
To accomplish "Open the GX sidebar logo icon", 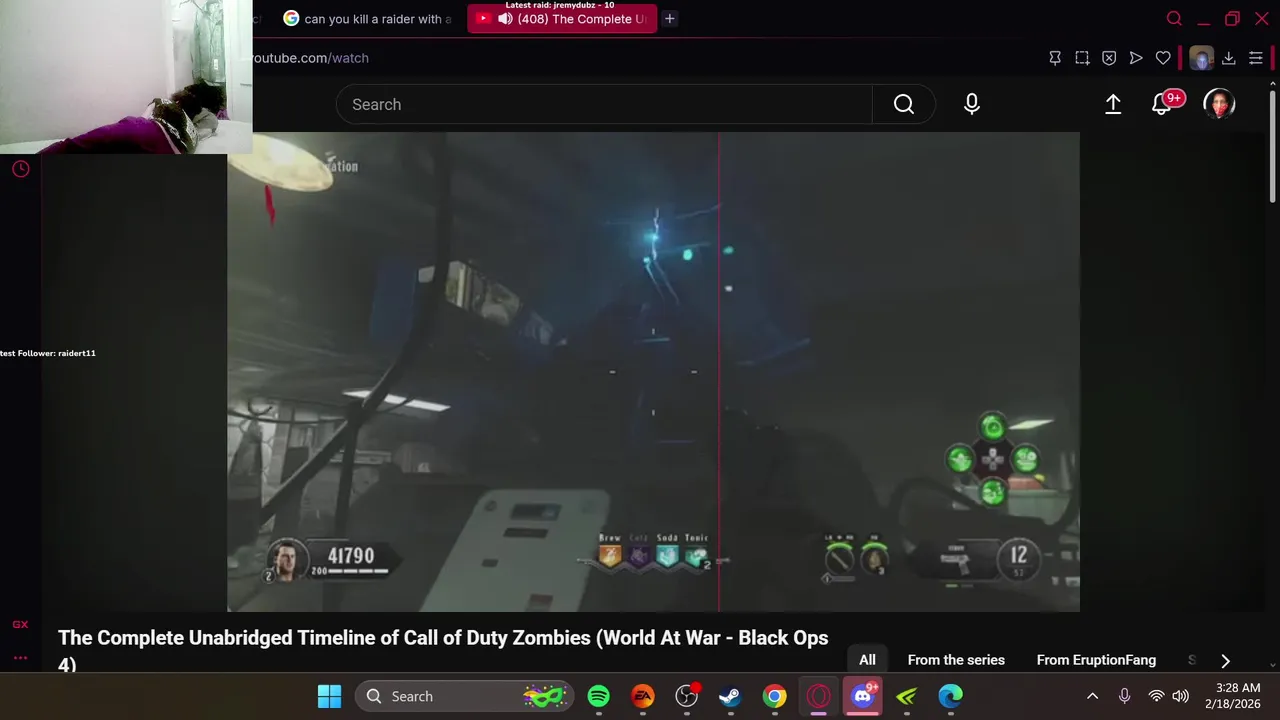I will [x=20, y=625].
